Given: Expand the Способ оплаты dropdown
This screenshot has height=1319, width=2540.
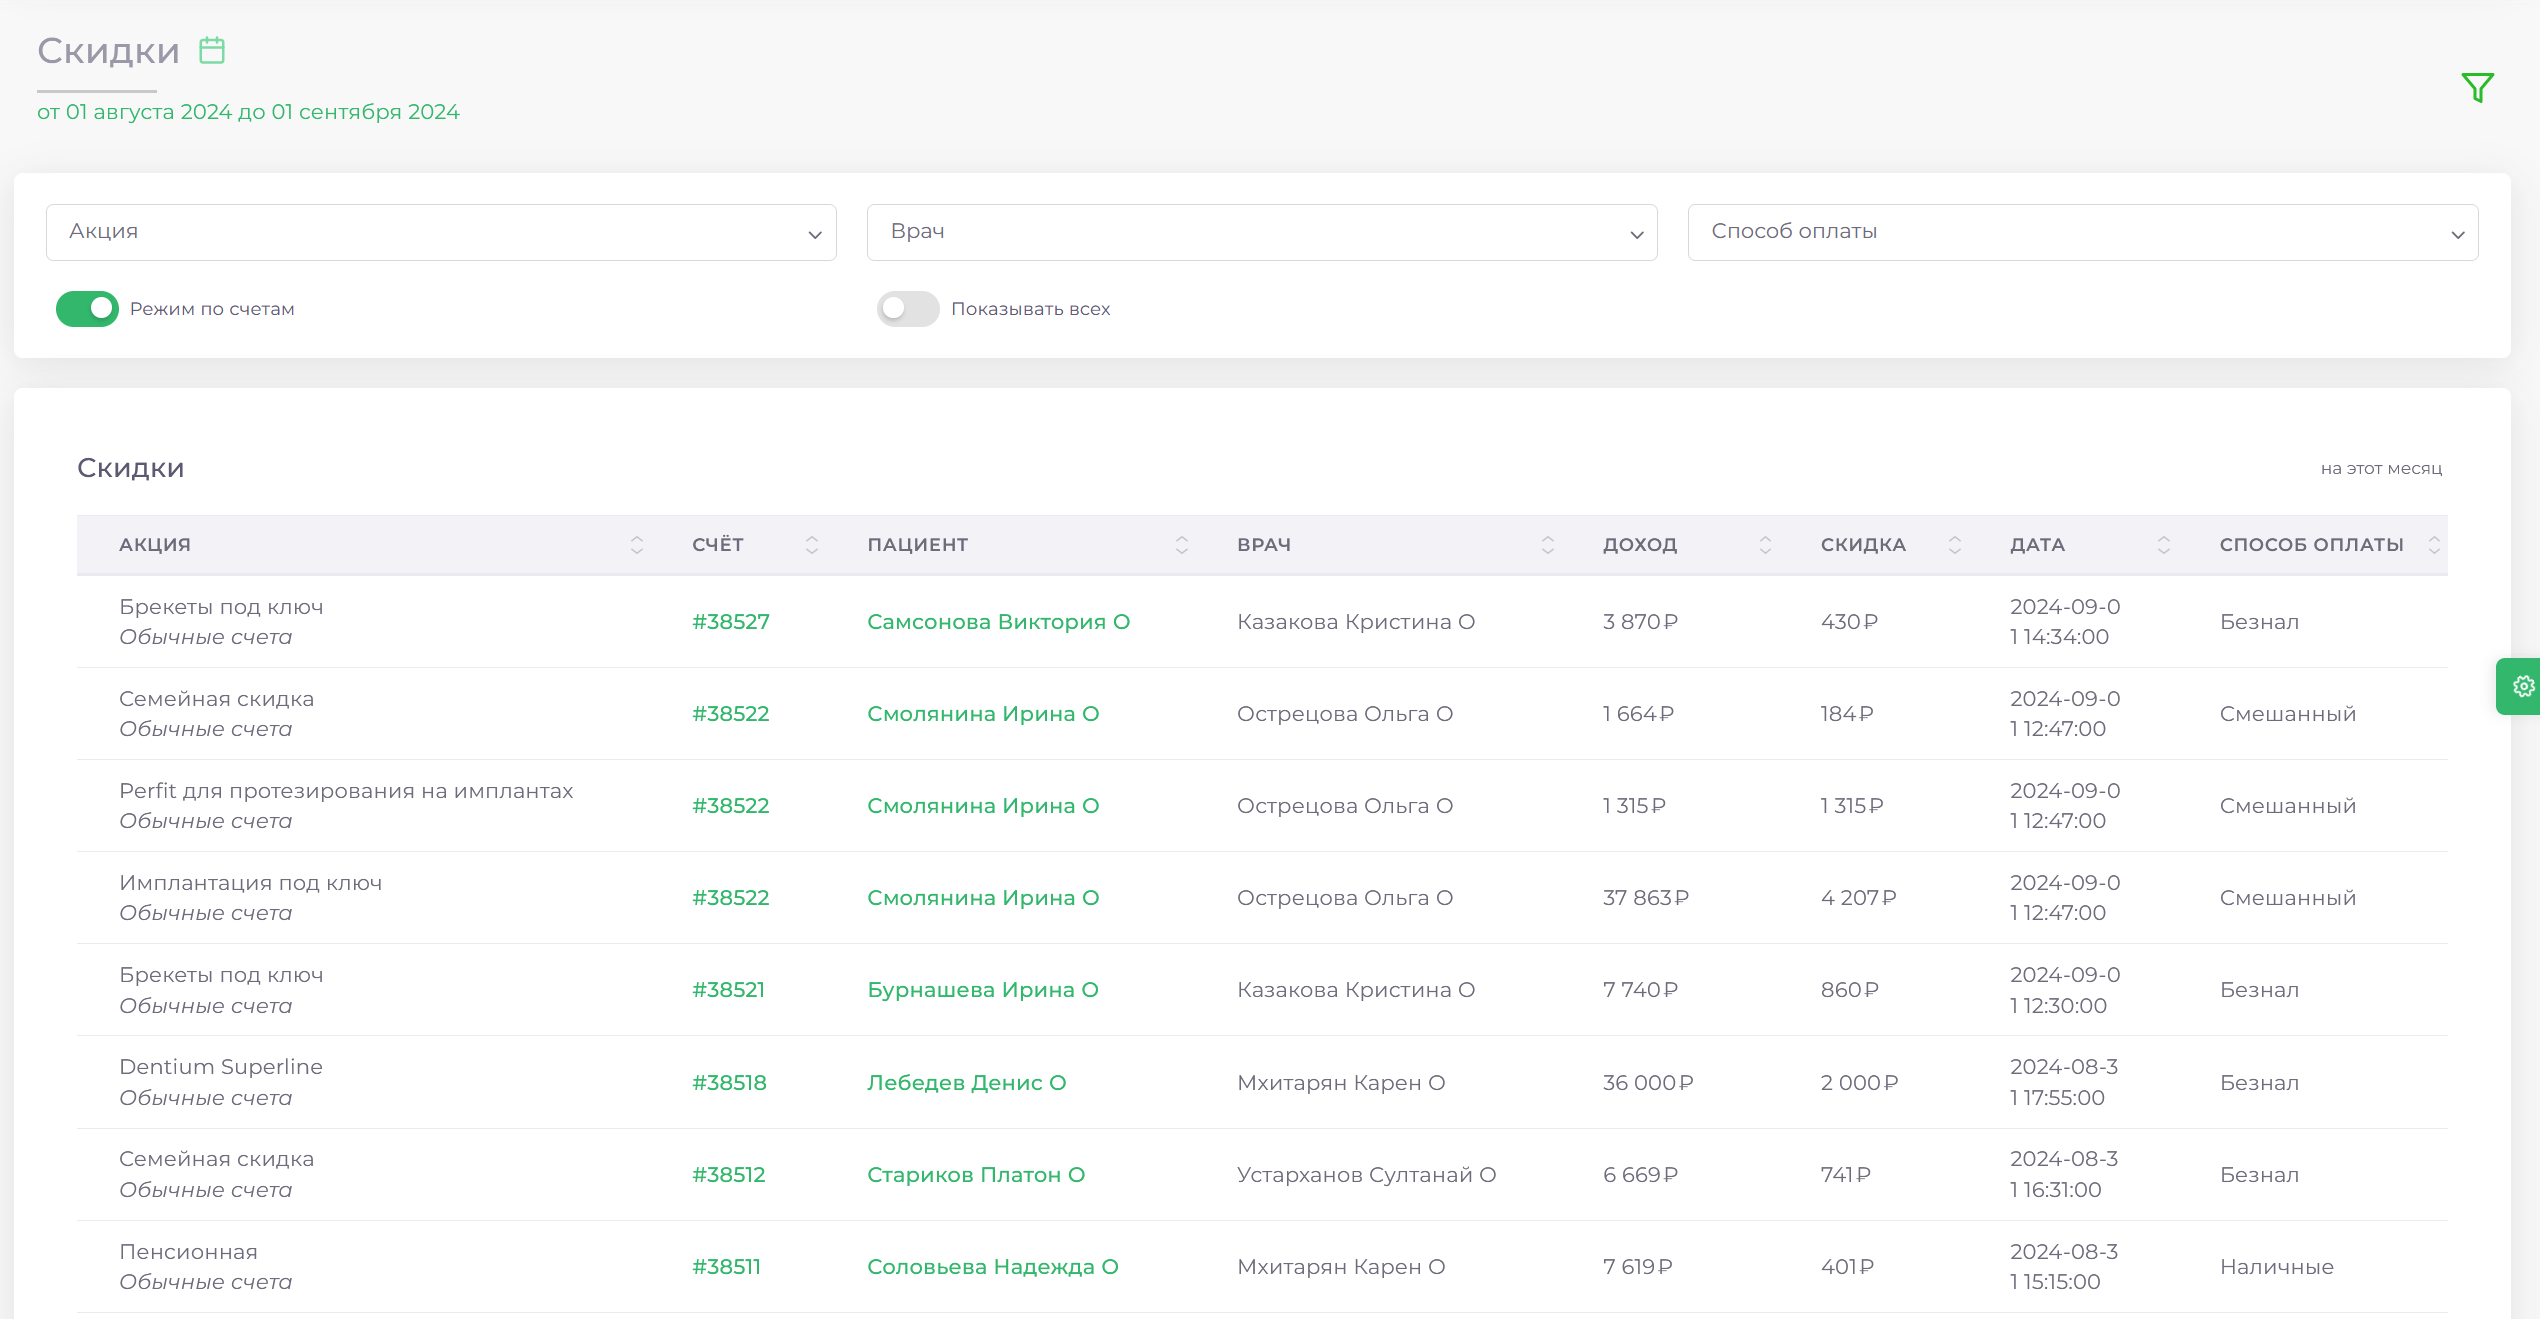Looking at the screenshot, I should coord(2083,232).
